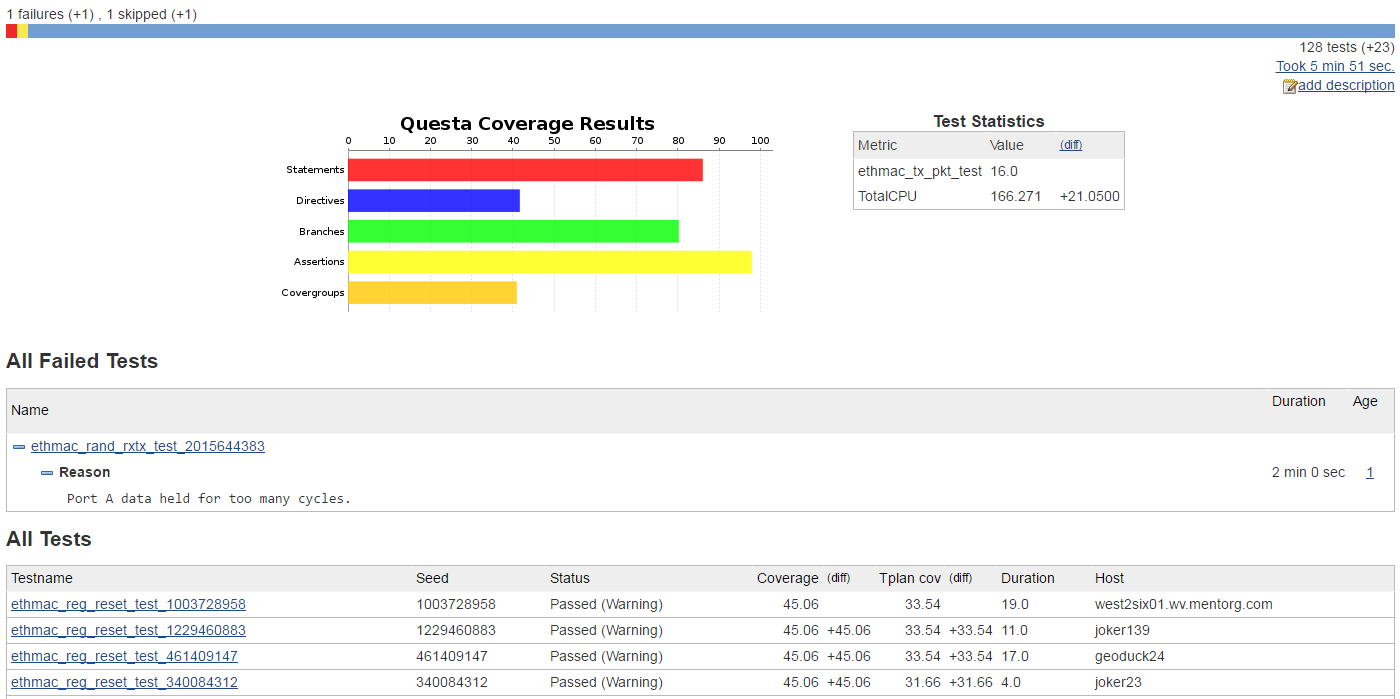Click the host cell joker23
Image resolution: width=1400 pixels, height=699 pixels.
click(1119, 682)
